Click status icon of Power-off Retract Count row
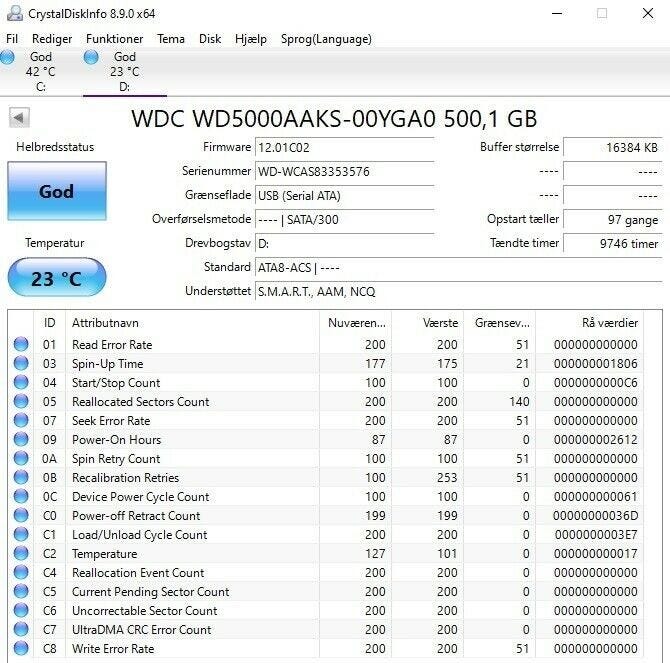 [21, 516]
